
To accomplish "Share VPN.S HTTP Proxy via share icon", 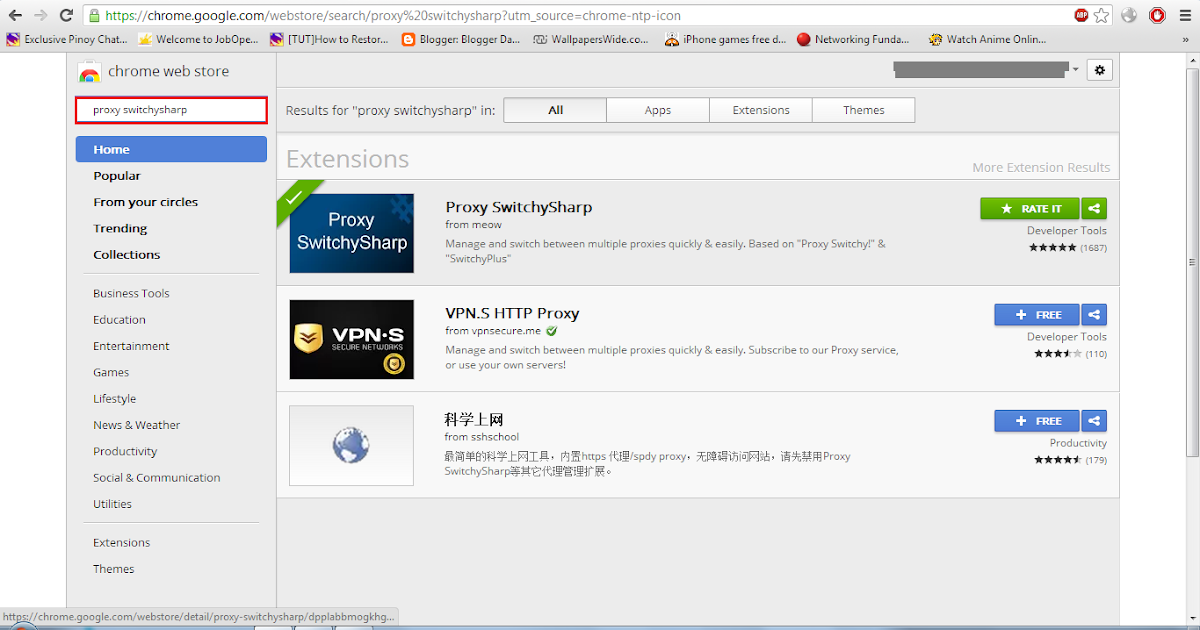I will (x=1095, y=315).
